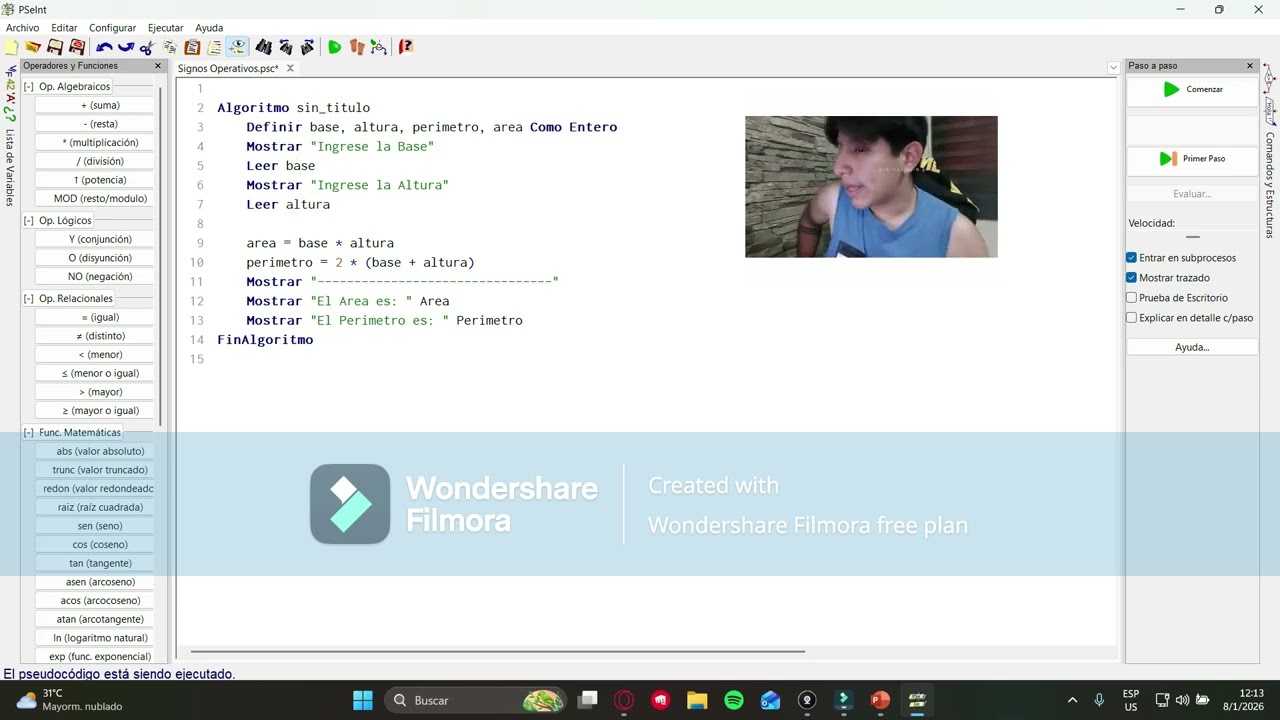Collapse the Op. Algebraicos section
Viewport: 1280px width, 720px height.
click(29, 87)
